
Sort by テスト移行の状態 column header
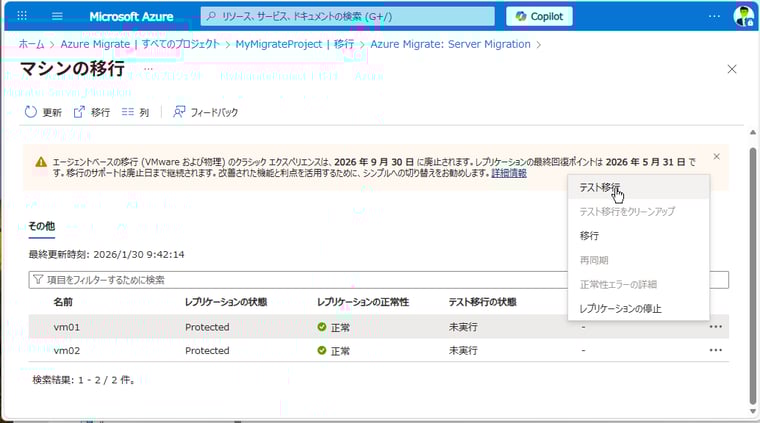pos(482,302)
